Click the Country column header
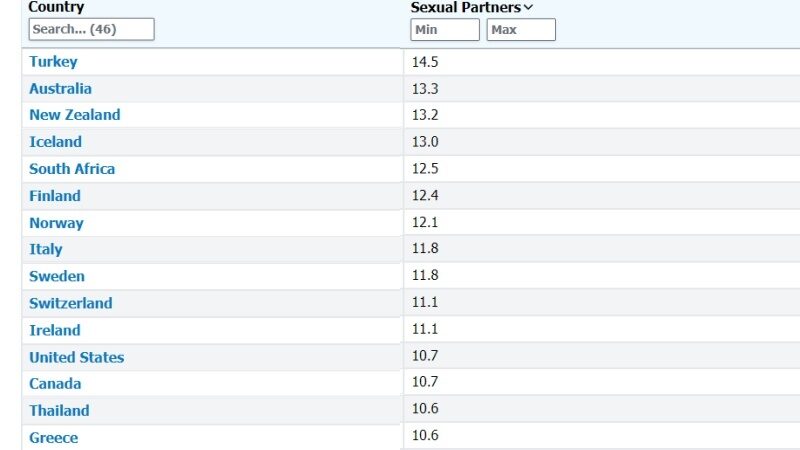800x450 pixels. pyautogui.click(x=56, y=7)
